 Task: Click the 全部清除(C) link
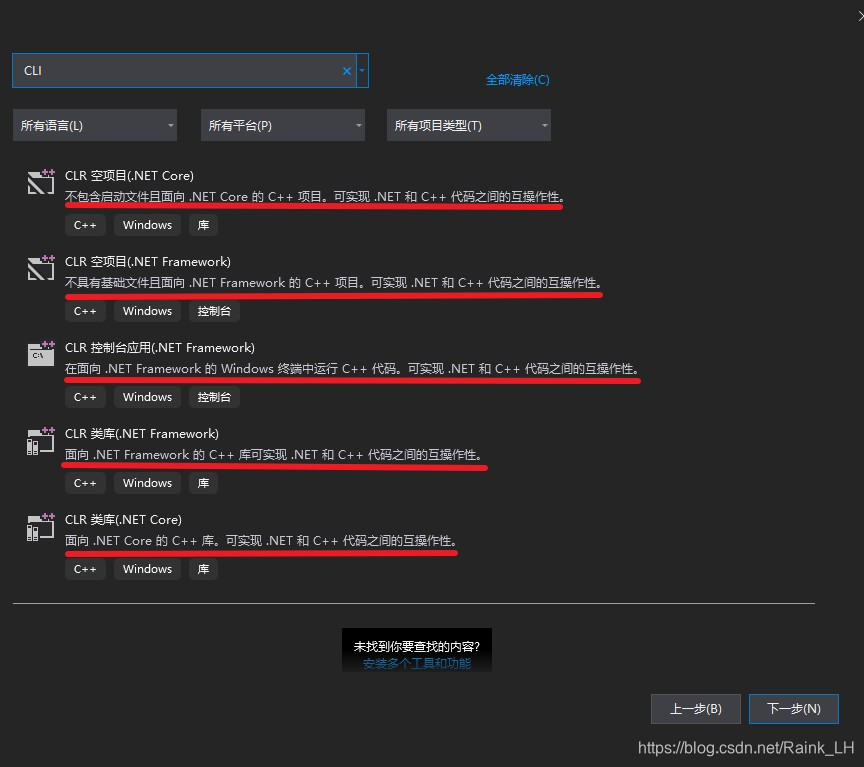coord(517,80)
